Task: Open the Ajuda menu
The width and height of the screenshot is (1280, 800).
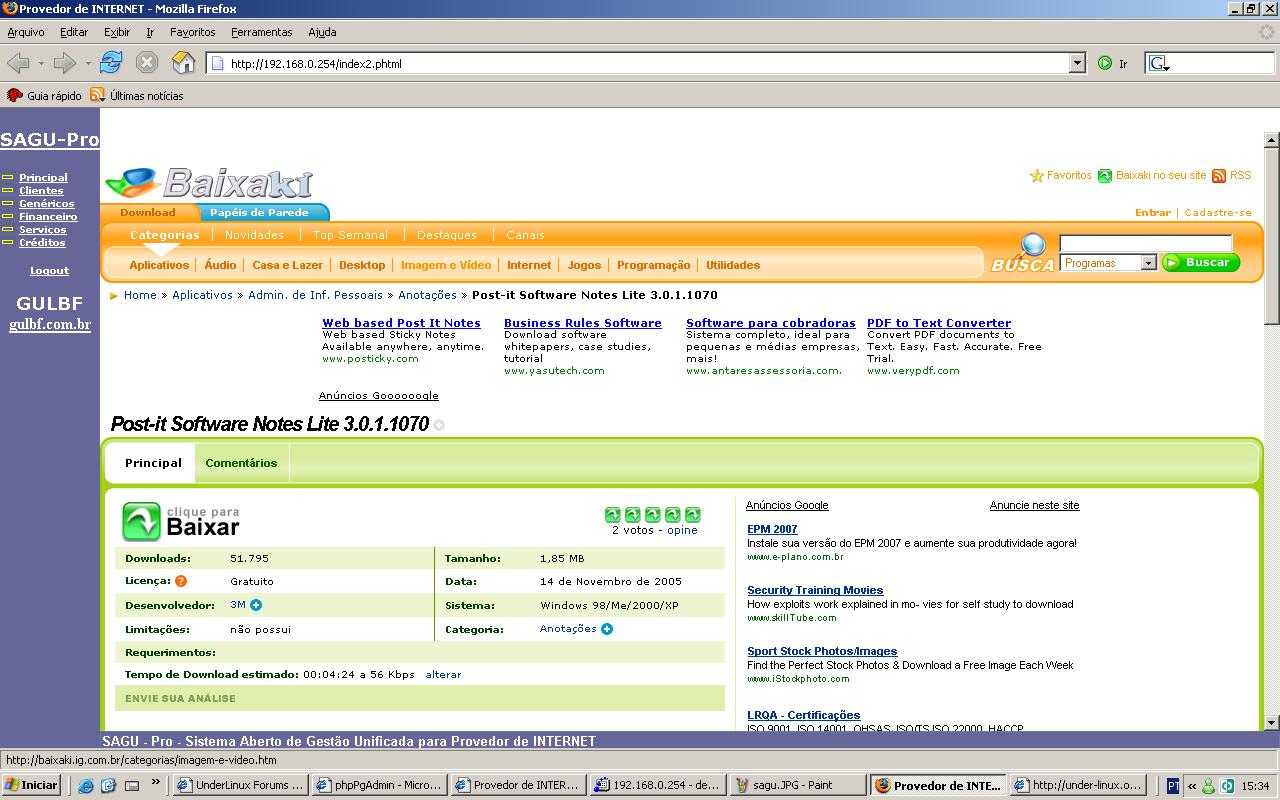Action: point(322,32)
